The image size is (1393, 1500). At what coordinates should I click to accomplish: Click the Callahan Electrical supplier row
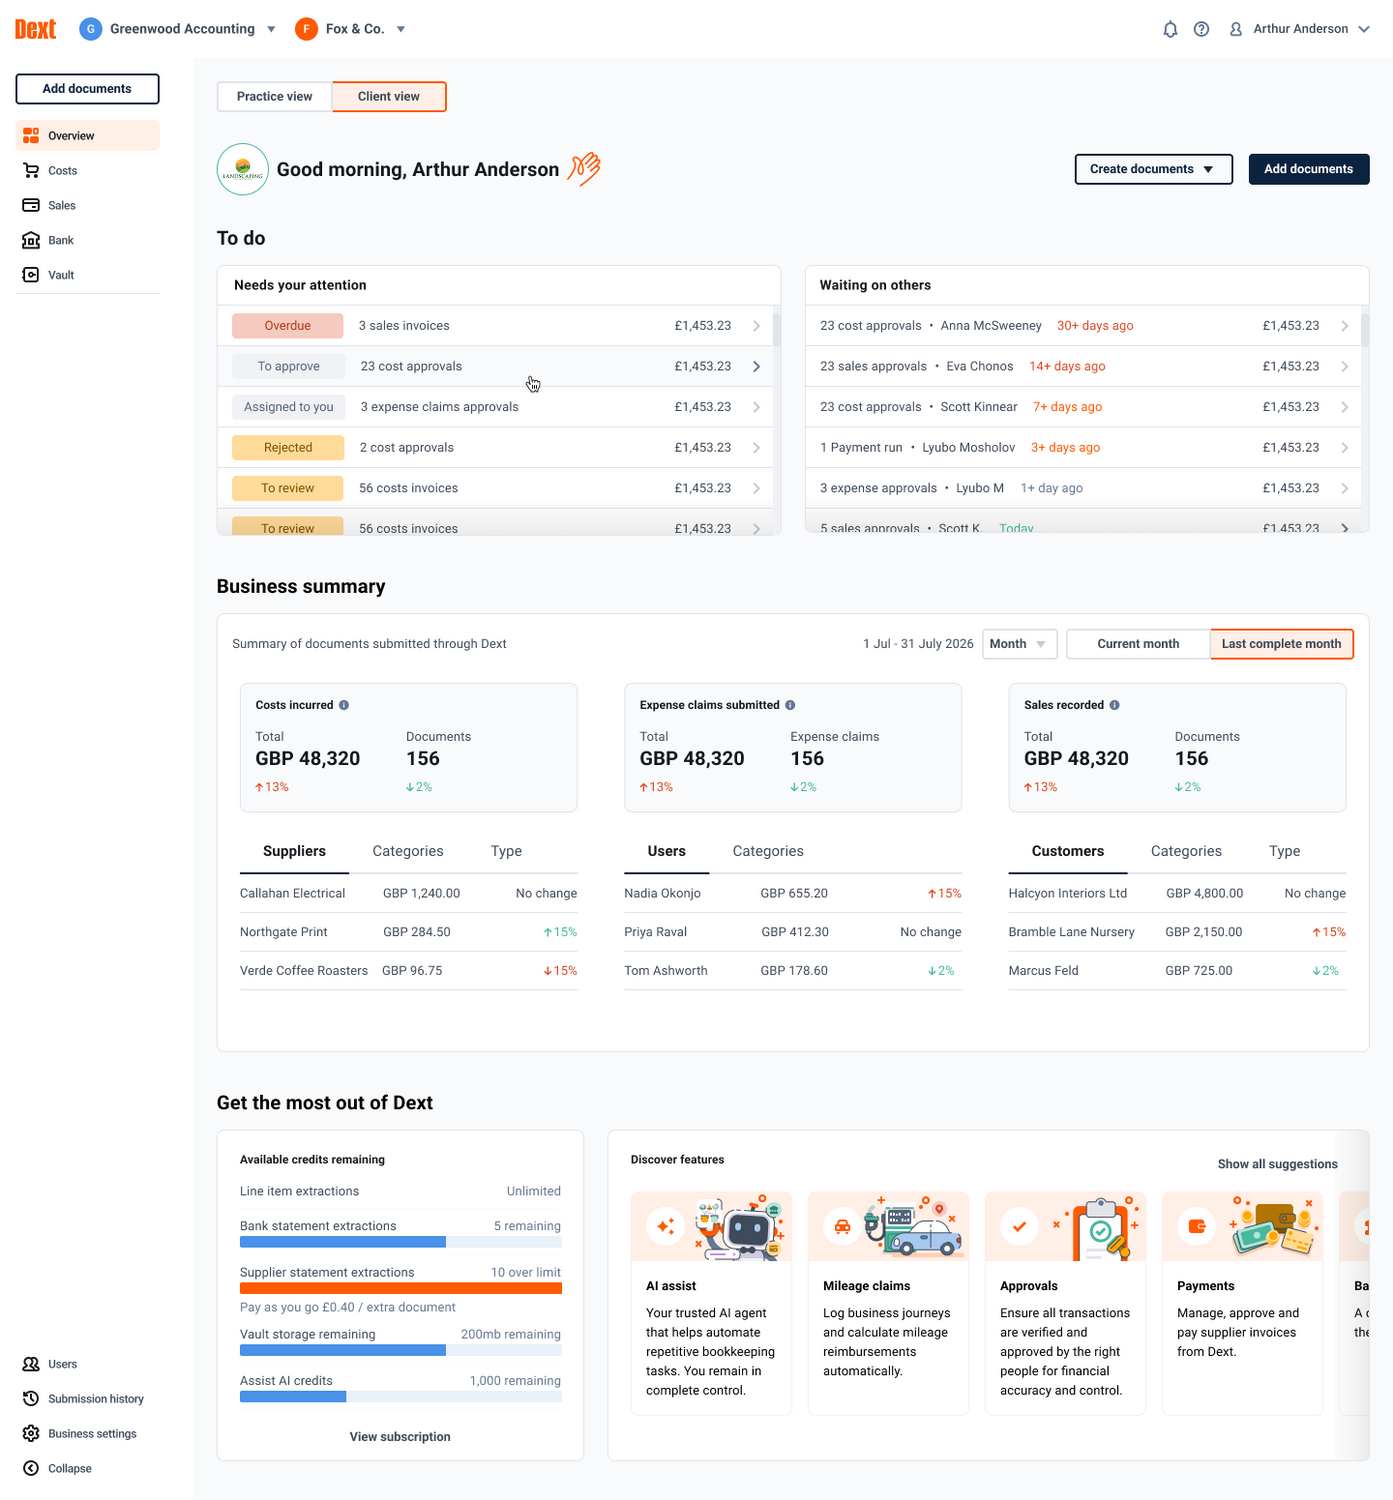(x=408, y=894)
